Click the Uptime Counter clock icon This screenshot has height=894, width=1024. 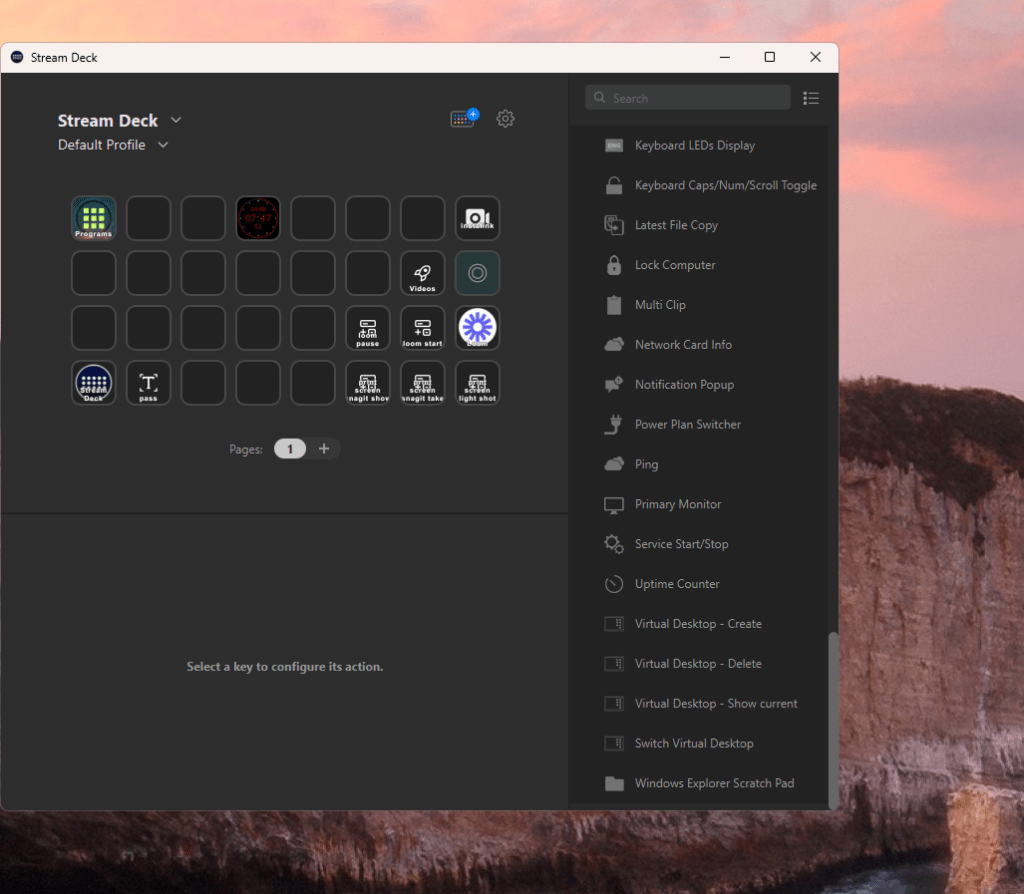pos(614,584)
